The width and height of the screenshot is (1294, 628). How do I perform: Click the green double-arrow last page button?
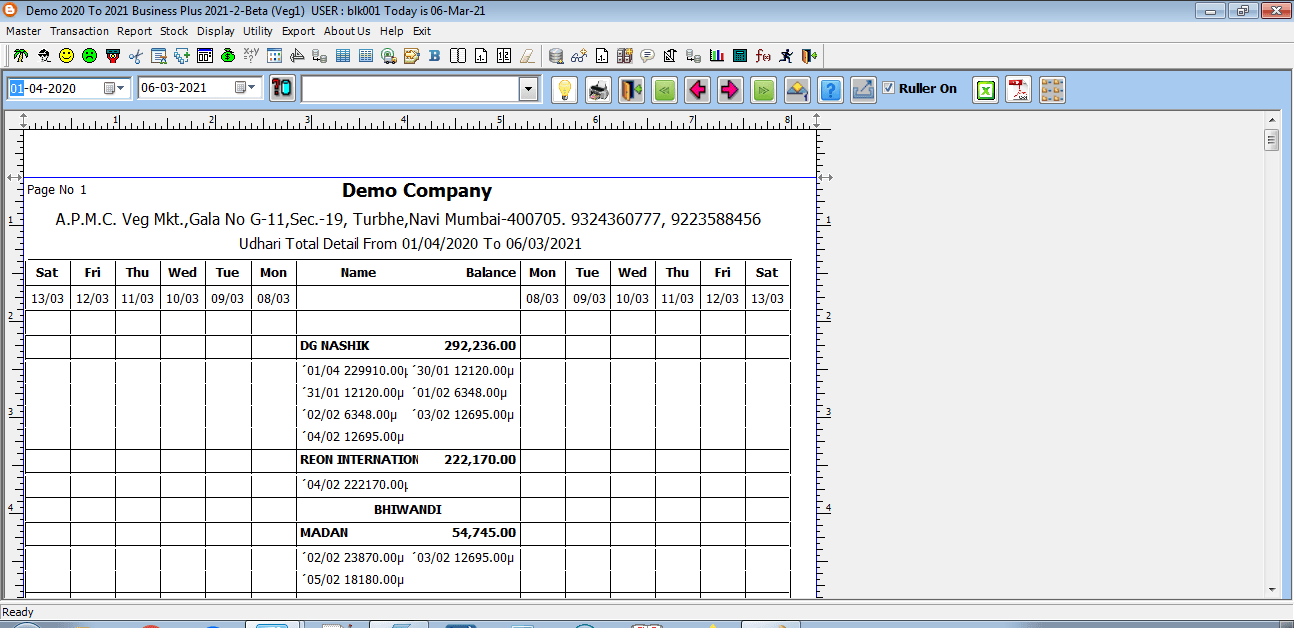pos(763,90)
